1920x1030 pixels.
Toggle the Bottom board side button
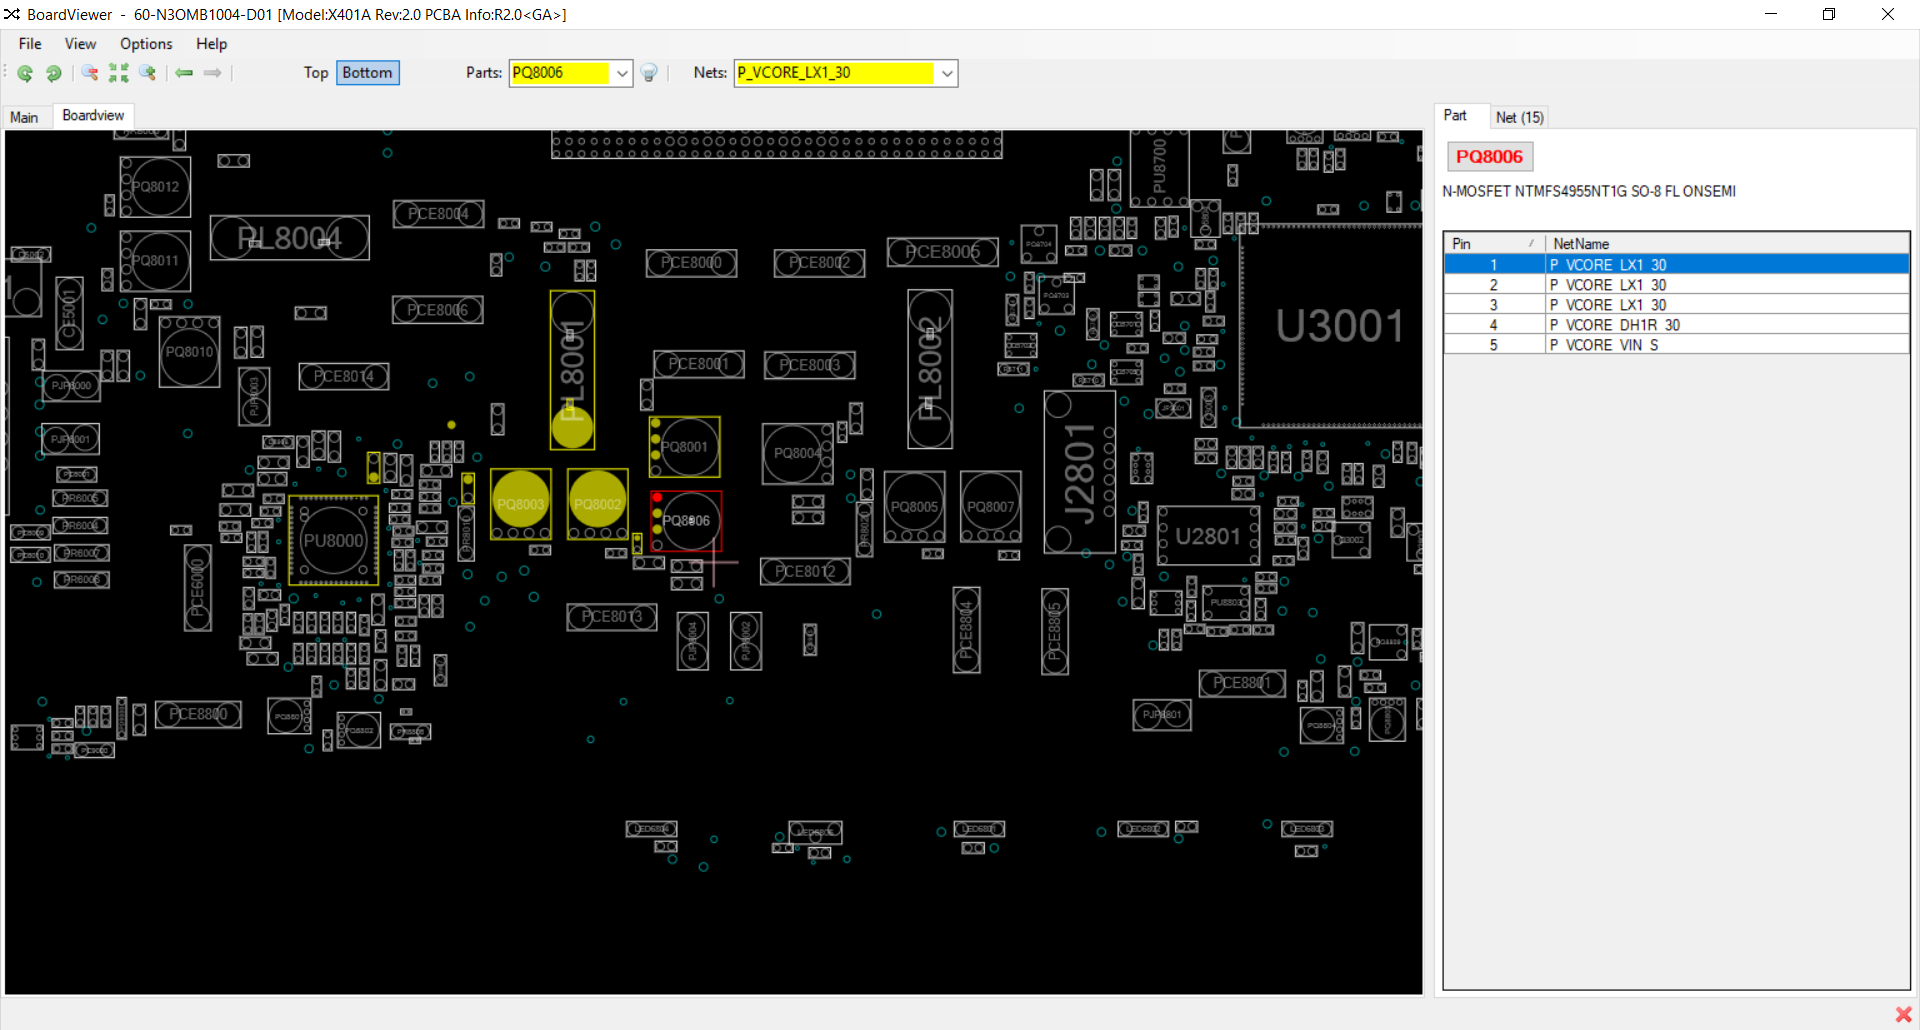point(367,73)
